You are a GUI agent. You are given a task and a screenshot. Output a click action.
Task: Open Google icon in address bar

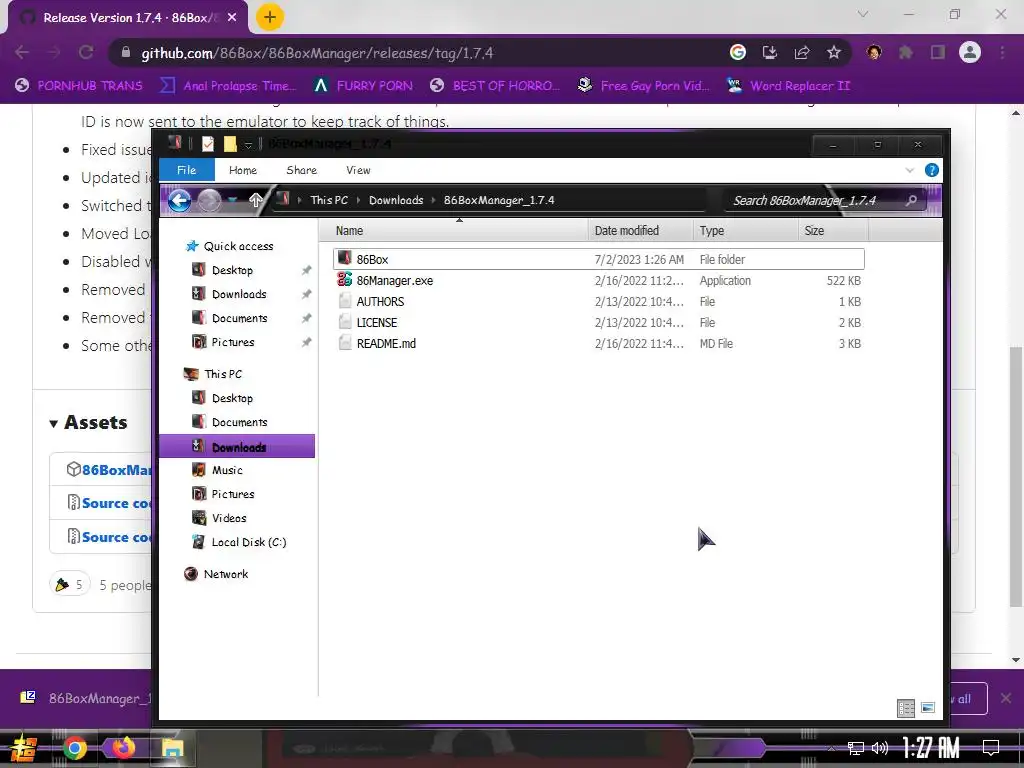738,53
